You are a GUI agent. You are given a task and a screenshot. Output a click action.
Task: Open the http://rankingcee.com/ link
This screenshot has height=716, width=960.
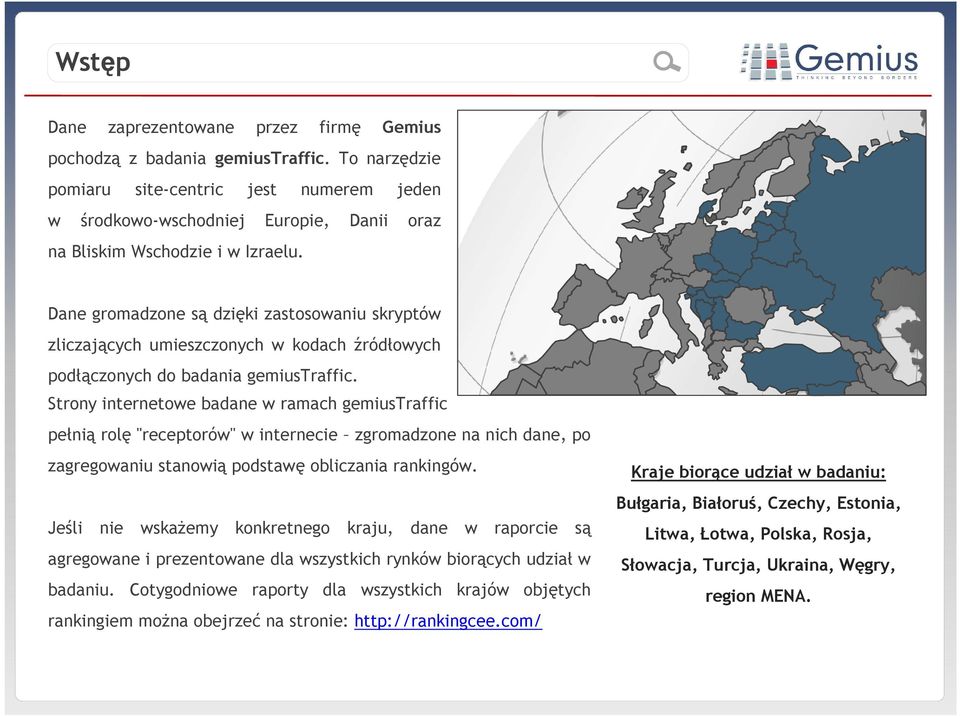click(448, 620)
